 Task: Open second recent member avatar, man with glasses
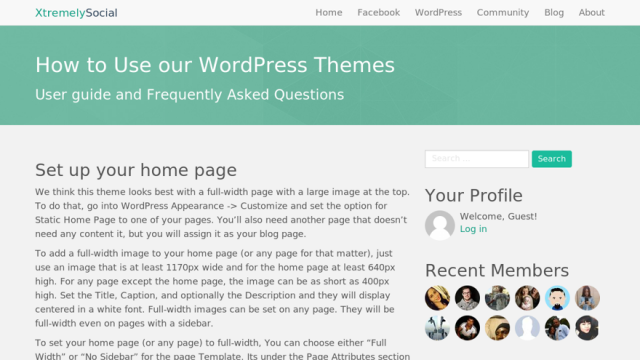pos(467,298)
